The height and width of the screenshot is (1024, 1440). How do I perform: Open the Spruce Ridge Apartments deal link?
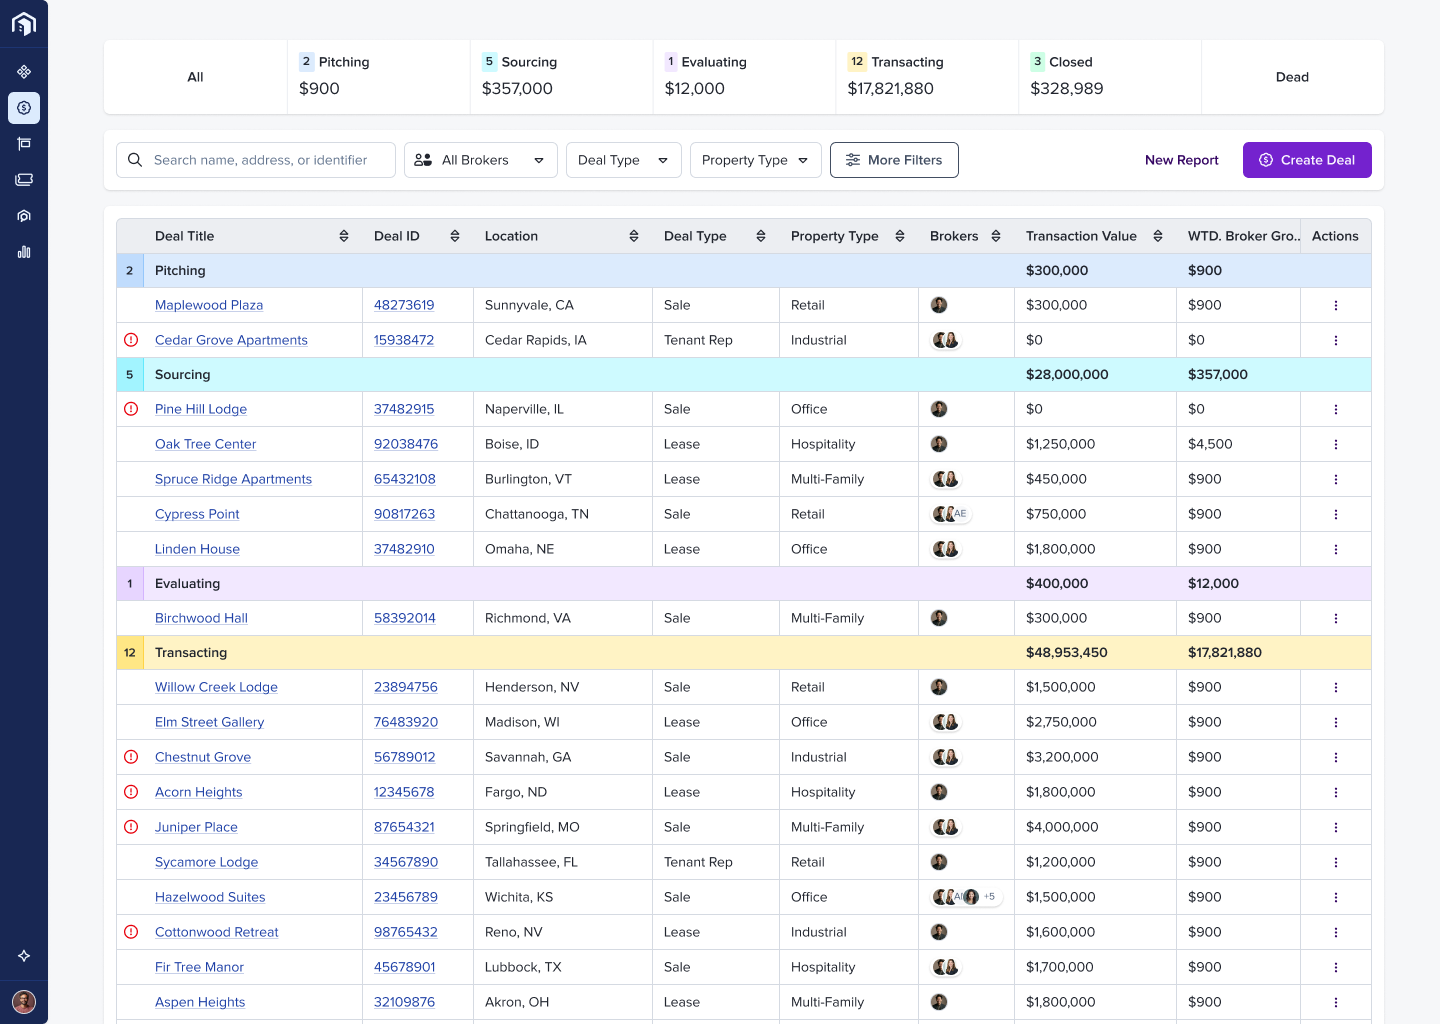tap(233, 479)
